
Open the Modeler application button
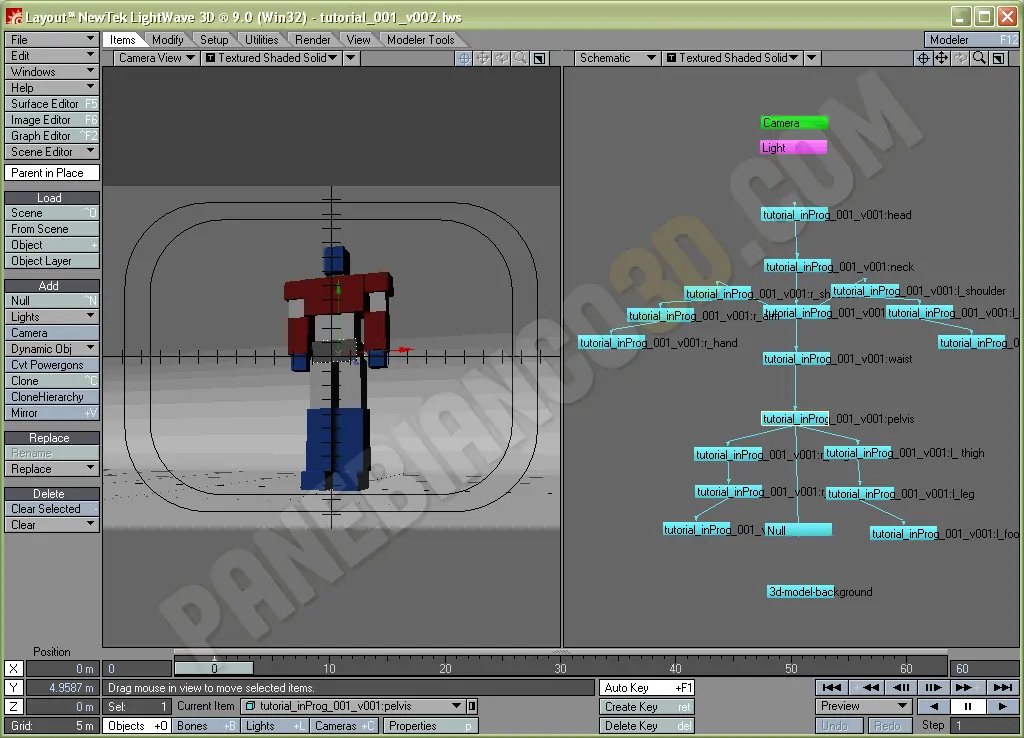click(972, 40)
